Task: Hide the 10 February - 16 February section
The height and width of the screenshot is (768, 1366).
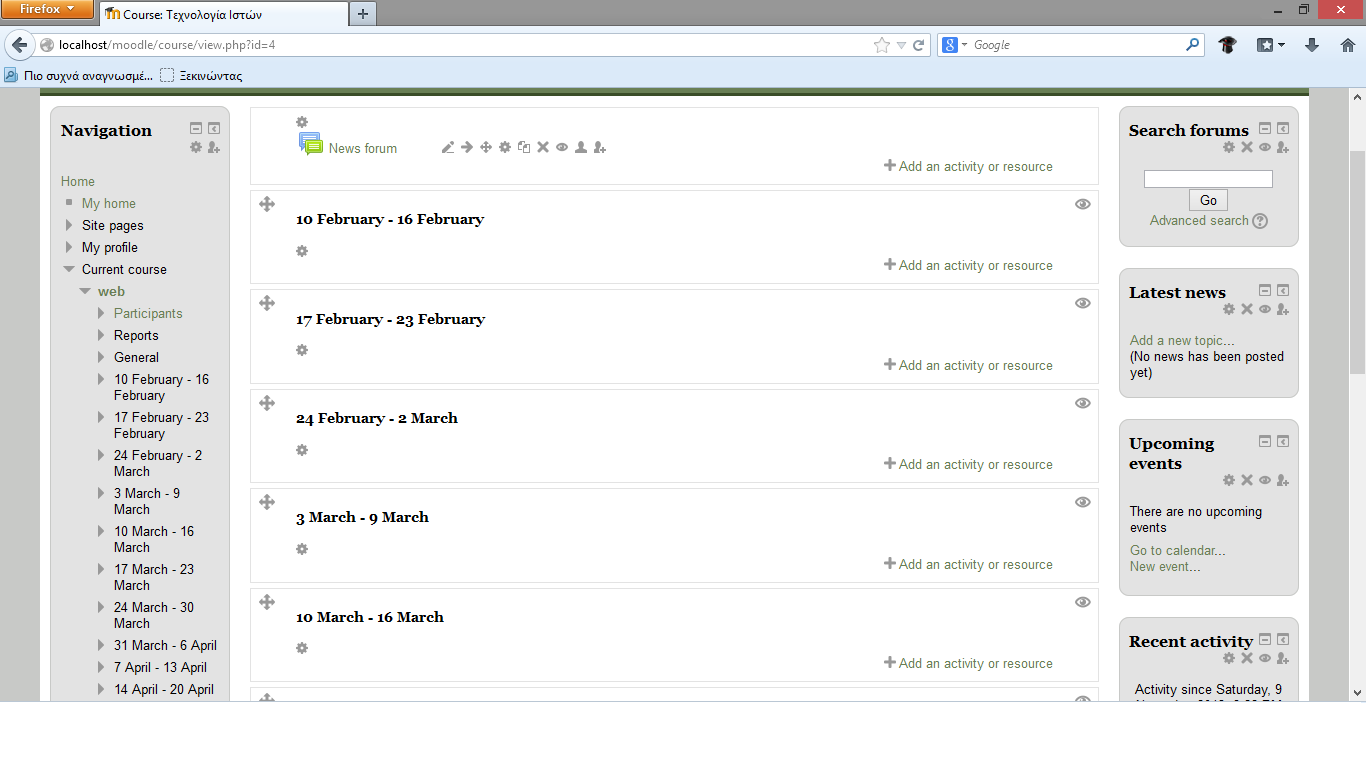Action: click(x=1082, y=204)
